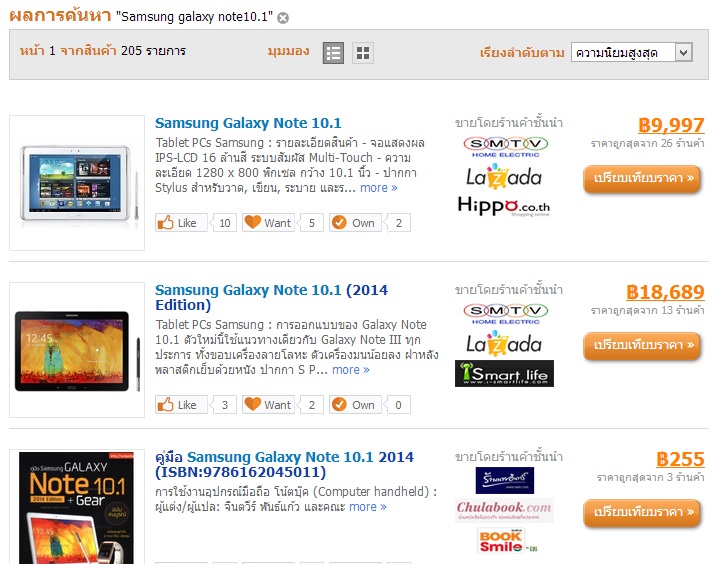Open the iSmart life shop logo
The height and width of the screenshot is (564, 716).
[x=504, y=374]
